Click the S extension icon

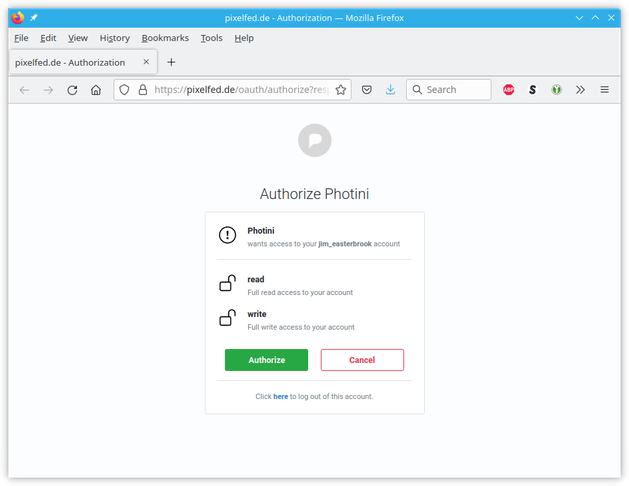tap(532, 90)
